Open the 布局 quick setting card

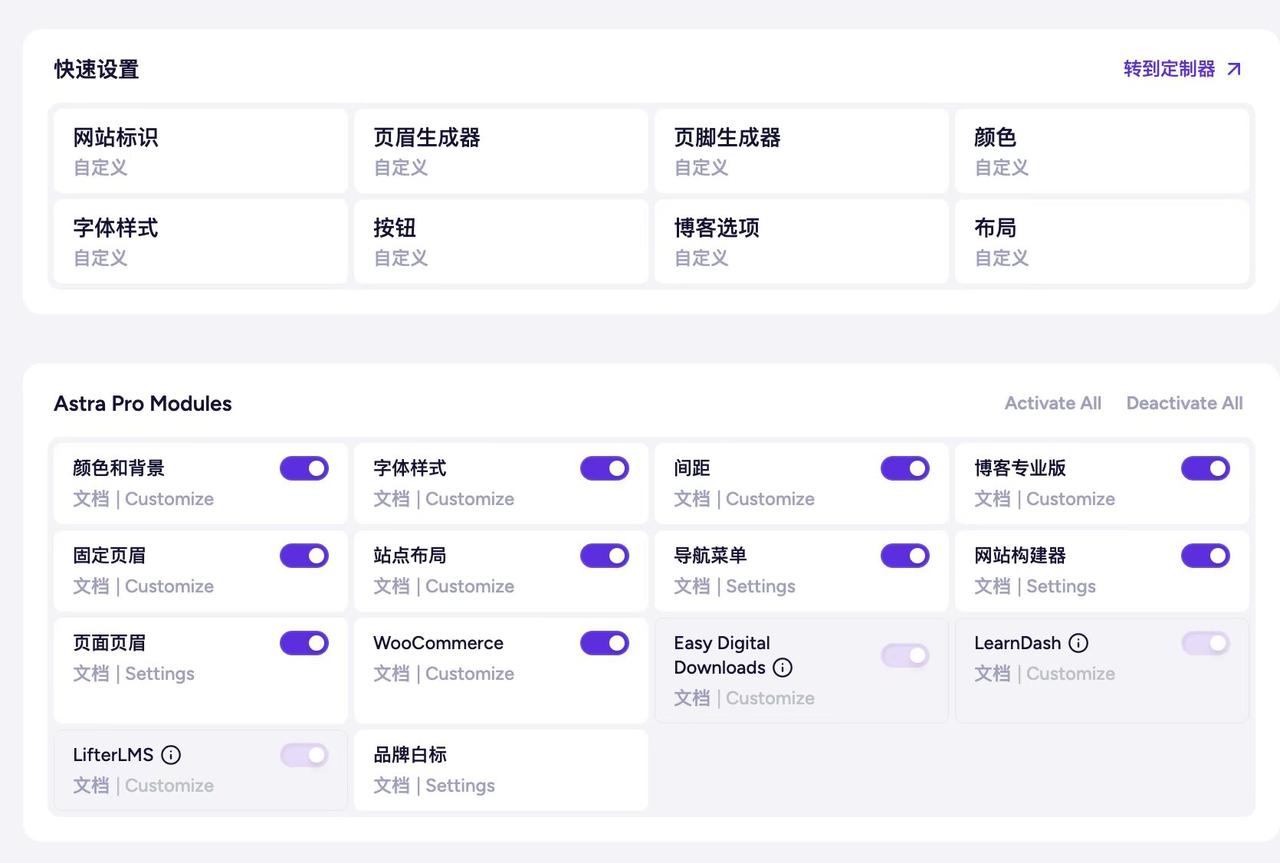pyautogui.click(x=1102, y=241)
